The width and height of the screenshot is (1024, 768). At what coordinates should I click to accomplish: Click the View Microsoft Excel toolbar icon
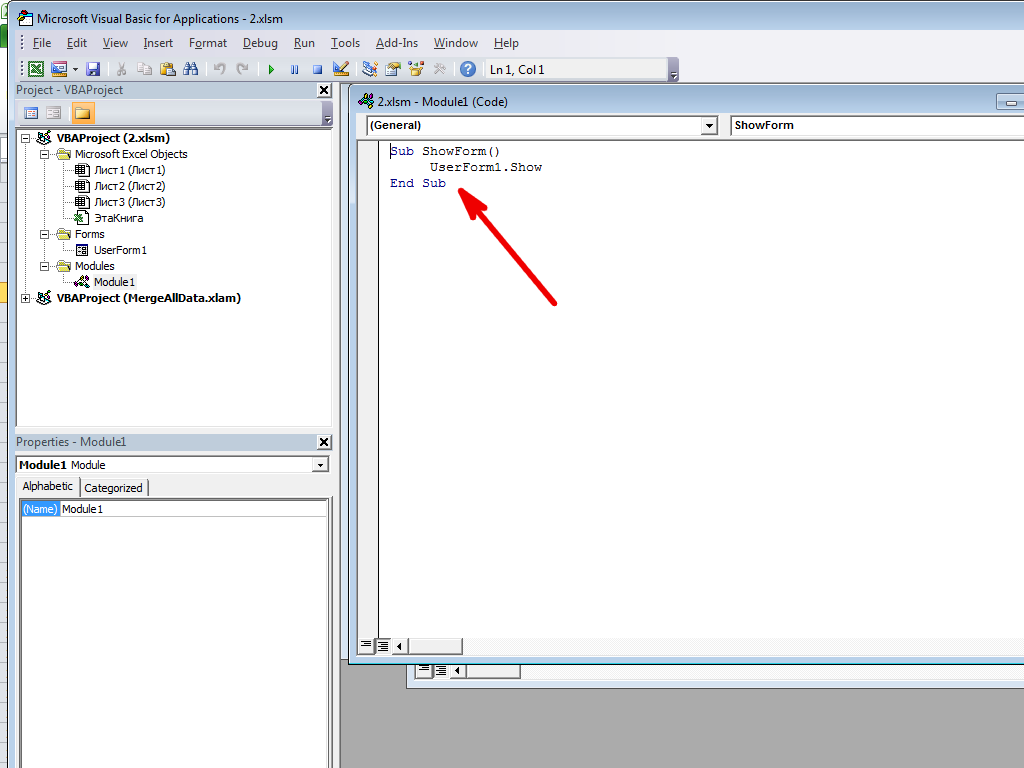37,69
